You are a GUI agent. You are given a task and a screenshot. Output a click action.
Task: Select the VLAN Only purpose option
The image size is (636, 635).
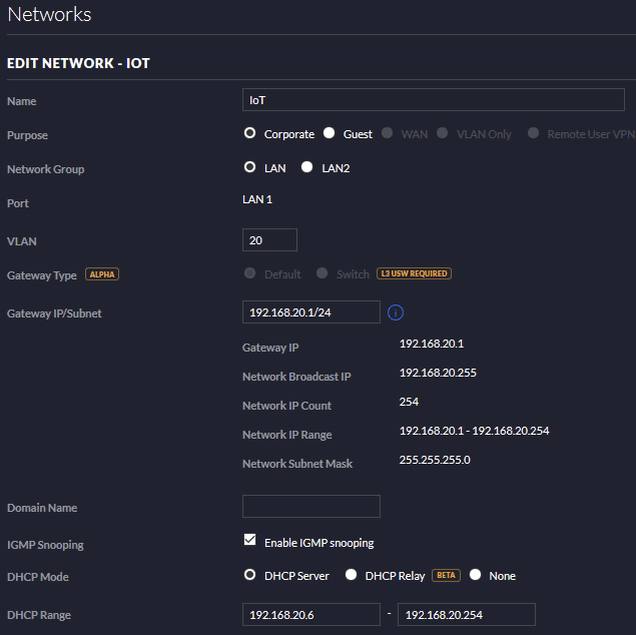coord(442,134)
